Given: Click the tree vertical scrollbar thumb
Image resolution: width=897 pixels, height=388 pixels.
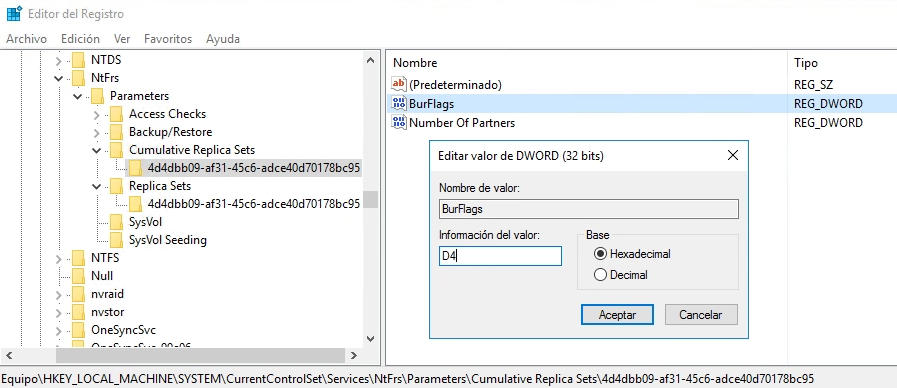Looking at the screenshot, I should point(370,199).
